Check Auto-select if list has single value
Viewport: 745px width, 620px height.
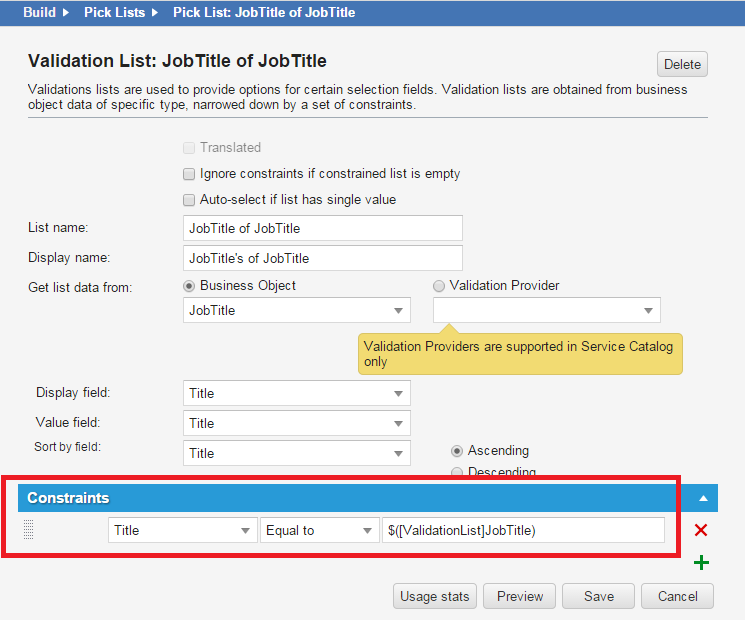point(189,200)
